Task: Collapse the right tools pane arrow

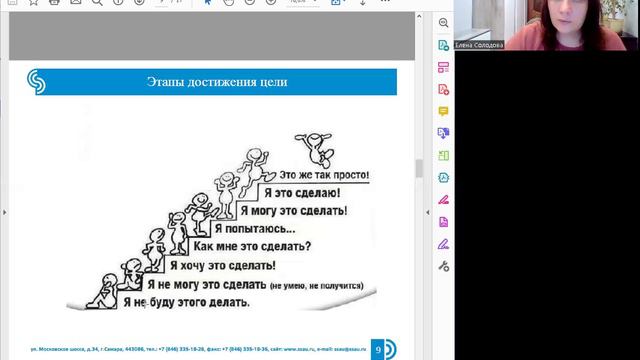Action: pos(428,212)
